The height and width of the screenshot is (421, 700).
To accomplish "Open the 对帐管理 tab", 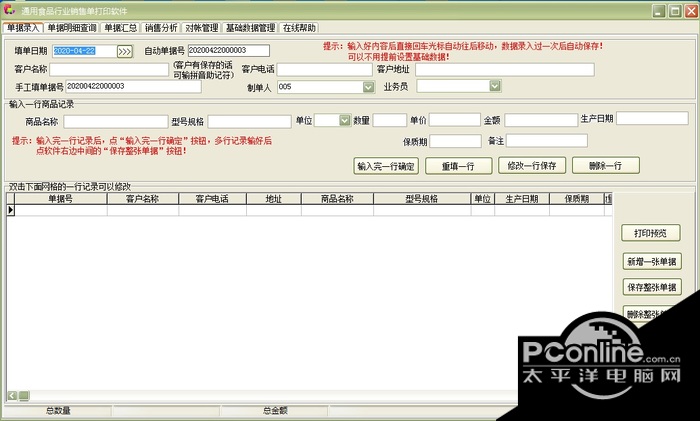I will 201,28.
